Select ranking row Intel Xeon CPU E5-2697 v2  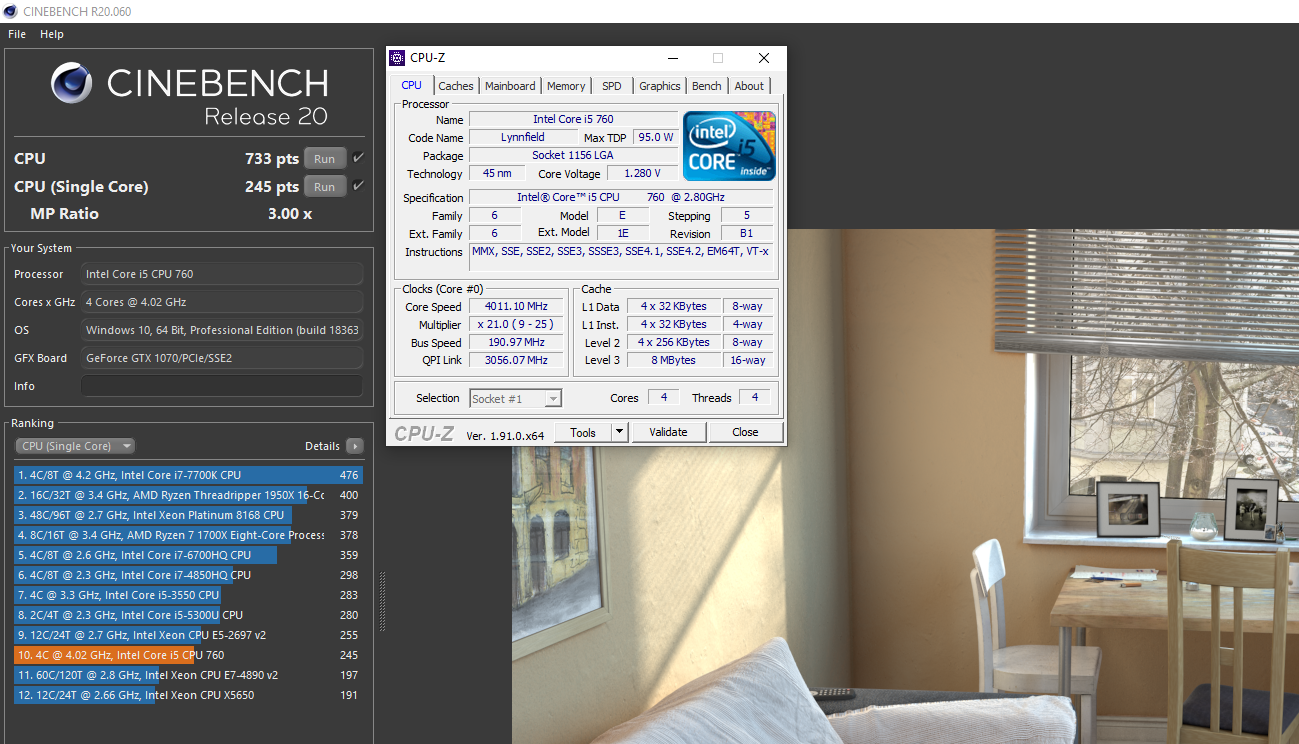(x=188, y=635)
